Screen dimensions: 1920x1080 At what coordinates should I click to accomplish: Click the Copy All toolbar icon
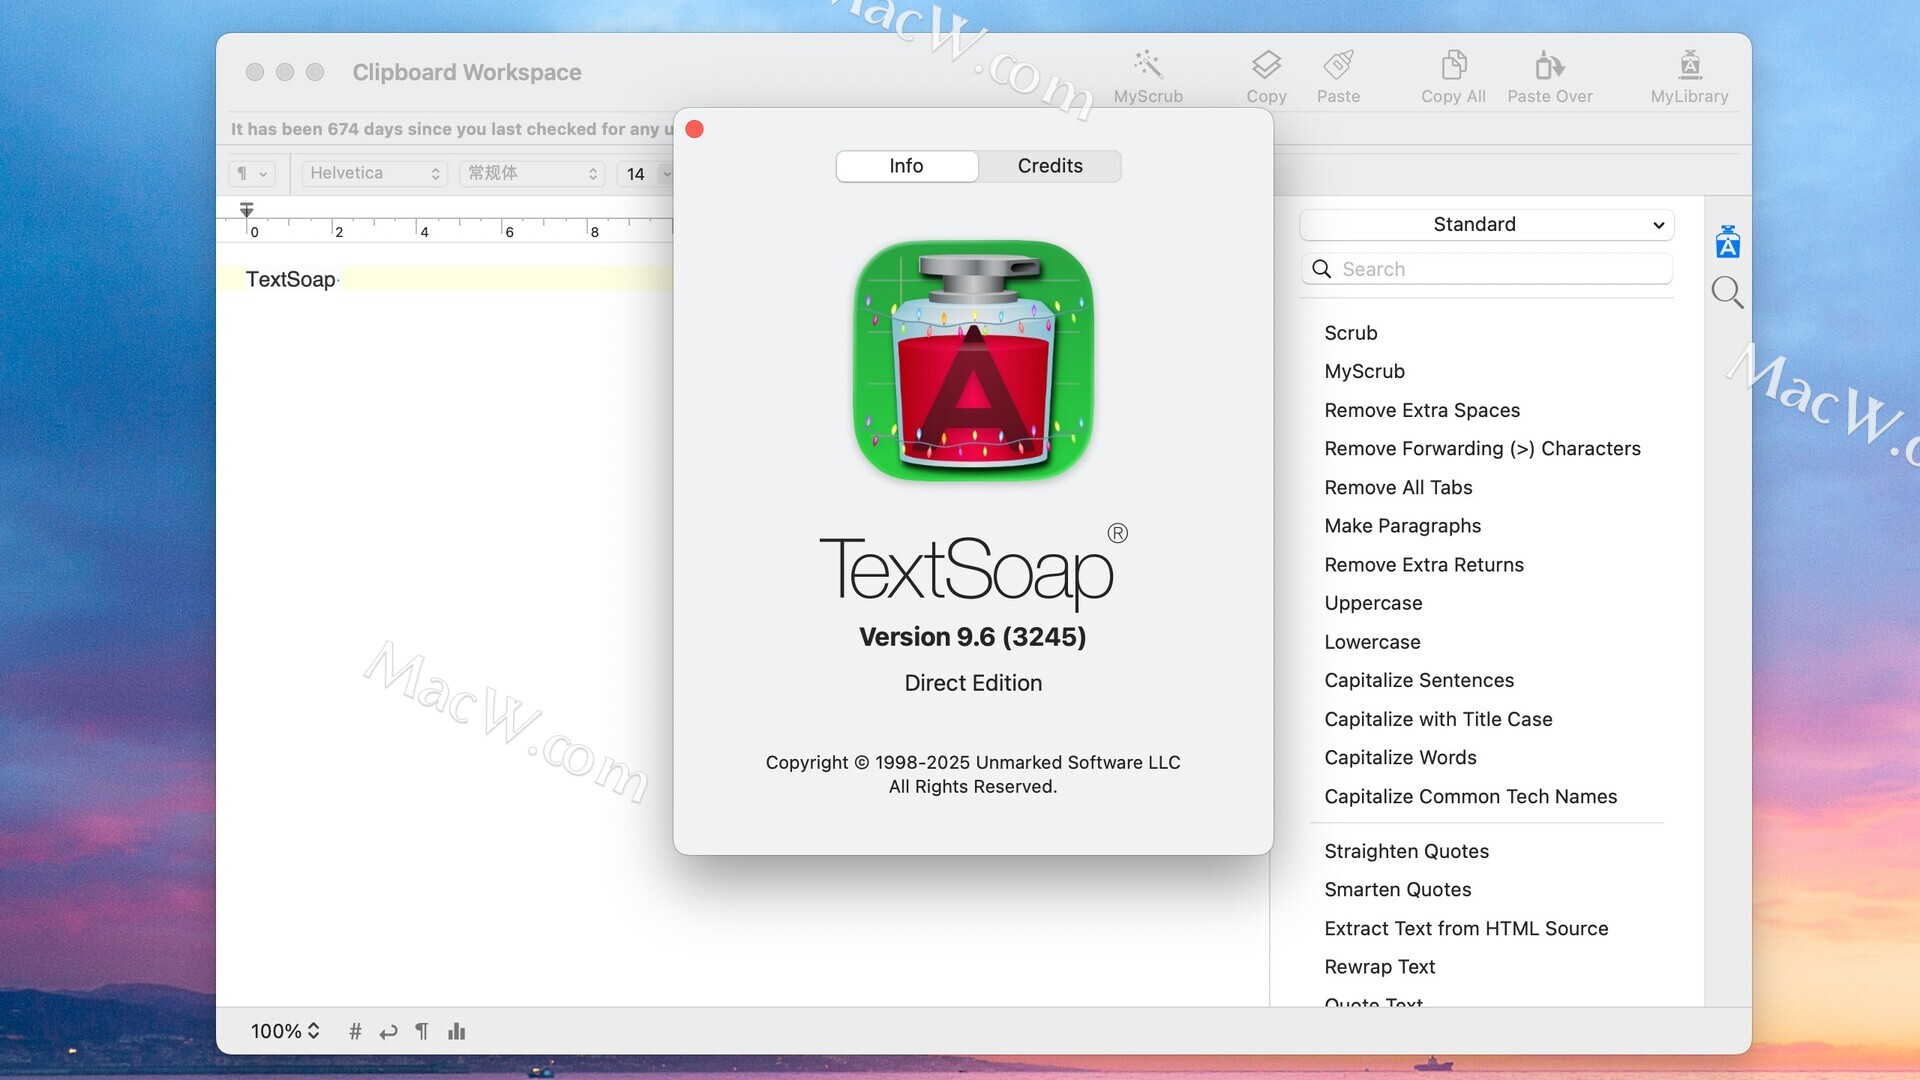(x=1453, y=66)
